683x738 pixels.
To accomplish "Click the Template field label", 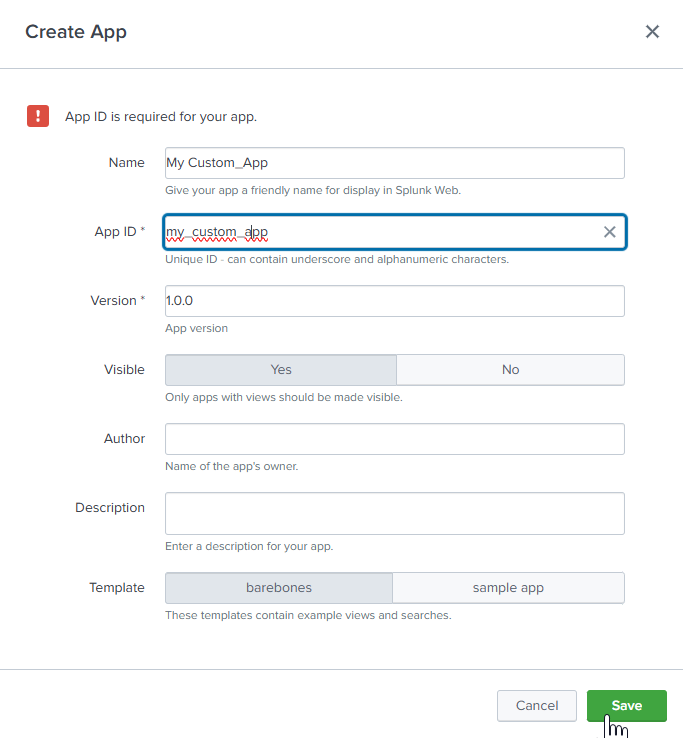I will [116, 588].
